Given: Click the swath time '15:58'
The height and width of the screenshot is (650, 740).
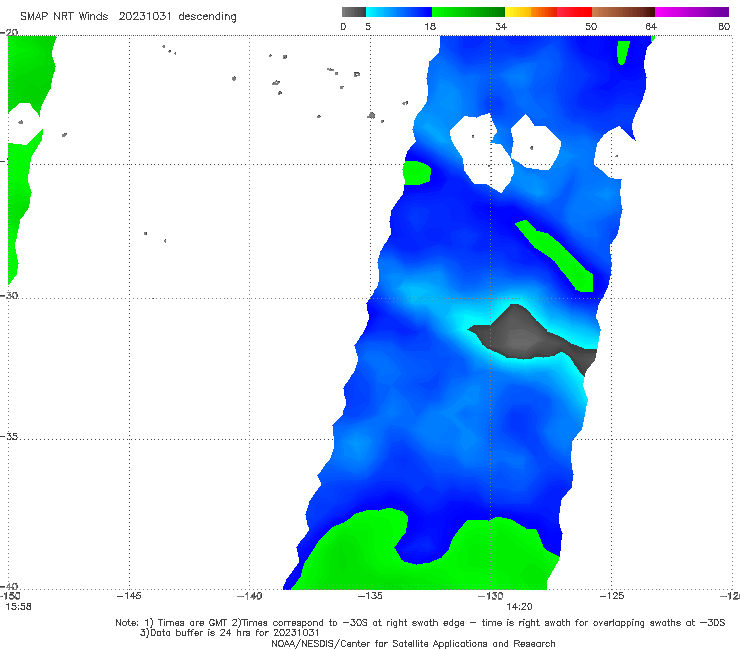Looking at the screenshot, I should (x=18, y=607).
